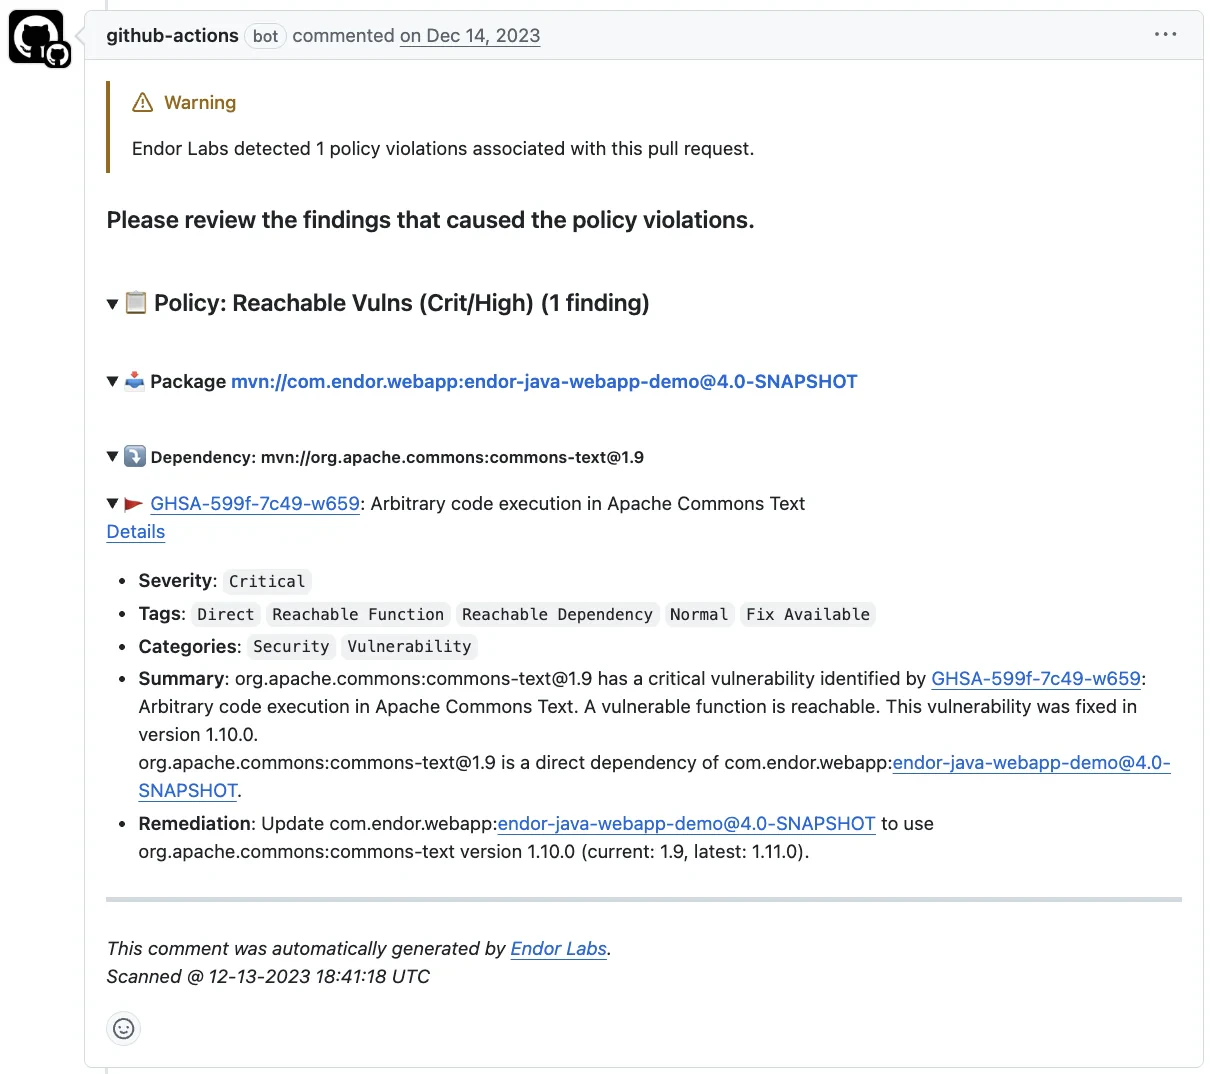The height and width of the screenshot is (1074, 1210).
Task: Collapse the Policy: Reachable Vulns section
Action: 112,303
